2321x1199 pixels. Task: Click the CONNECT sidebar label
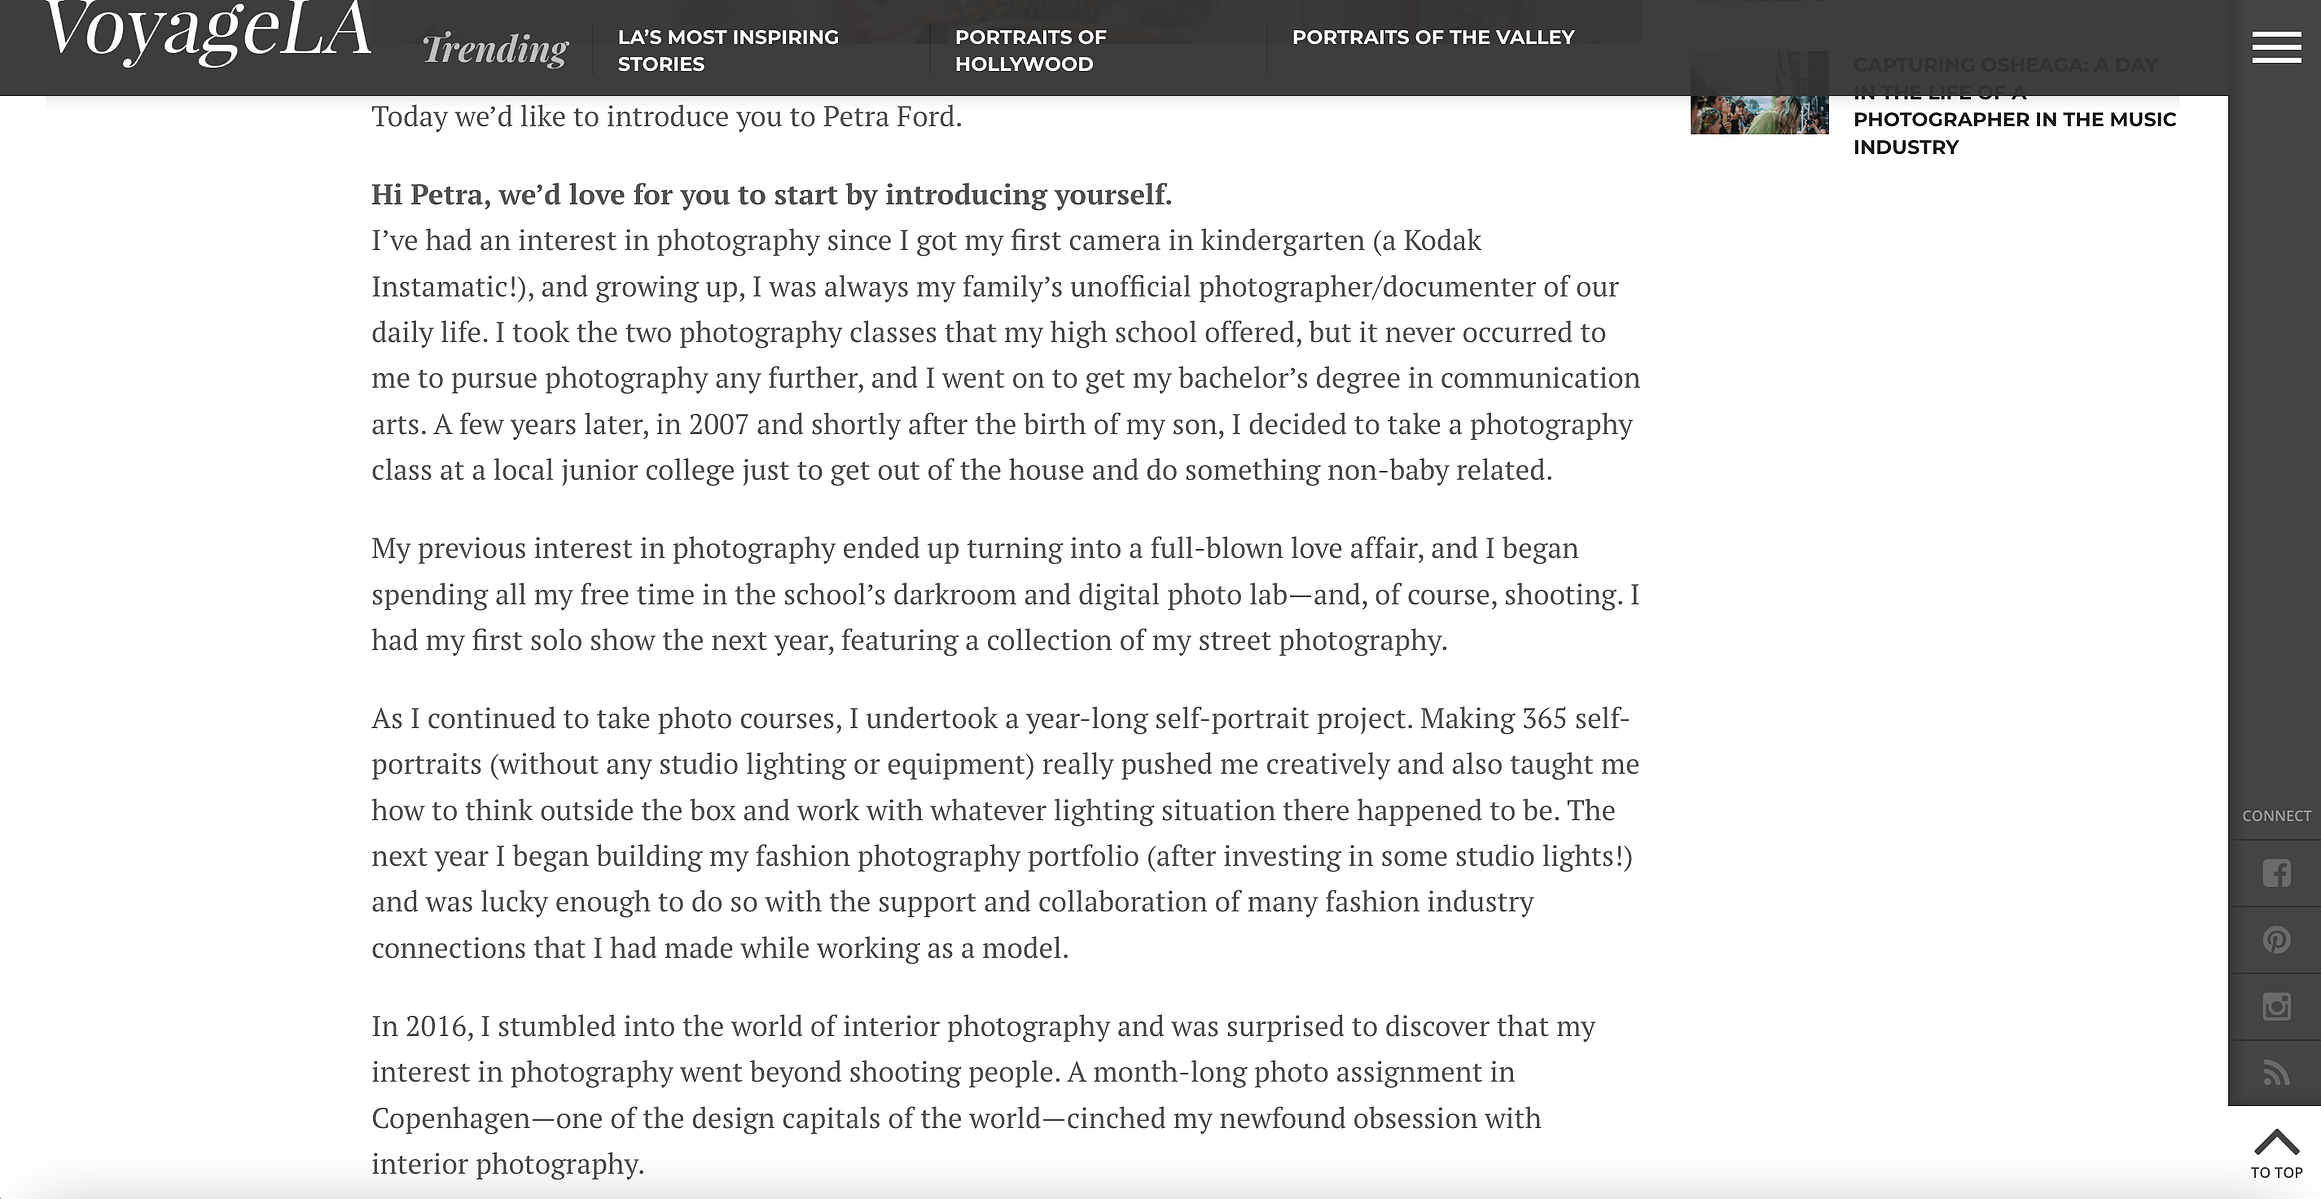[x=2276, y=816]
